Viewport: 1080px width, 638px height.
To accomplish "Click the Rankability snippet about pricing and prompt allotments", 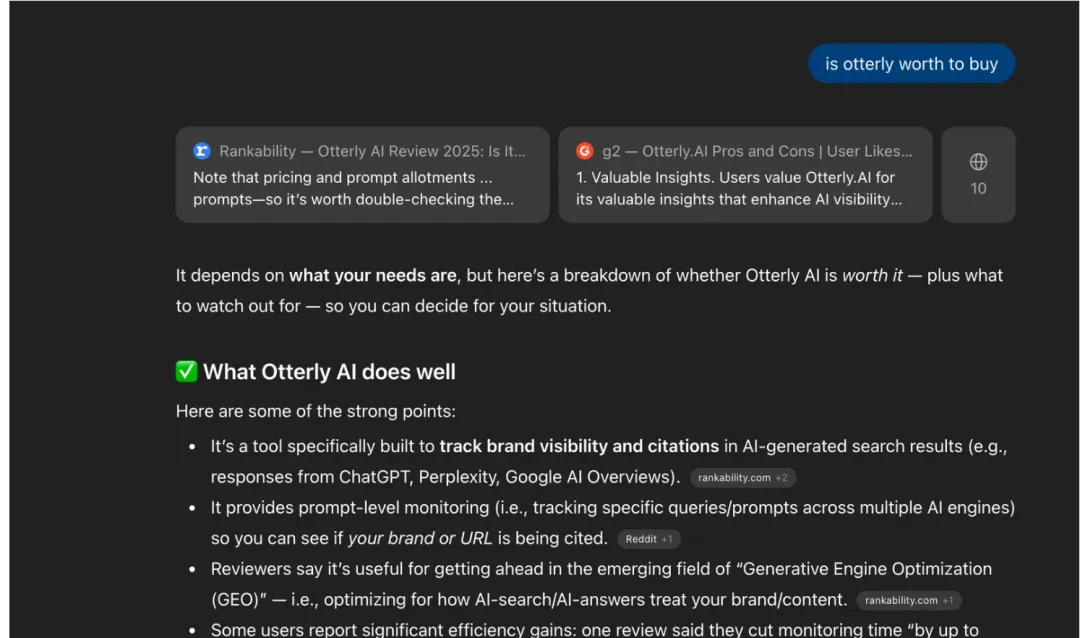I will (353, 188).
